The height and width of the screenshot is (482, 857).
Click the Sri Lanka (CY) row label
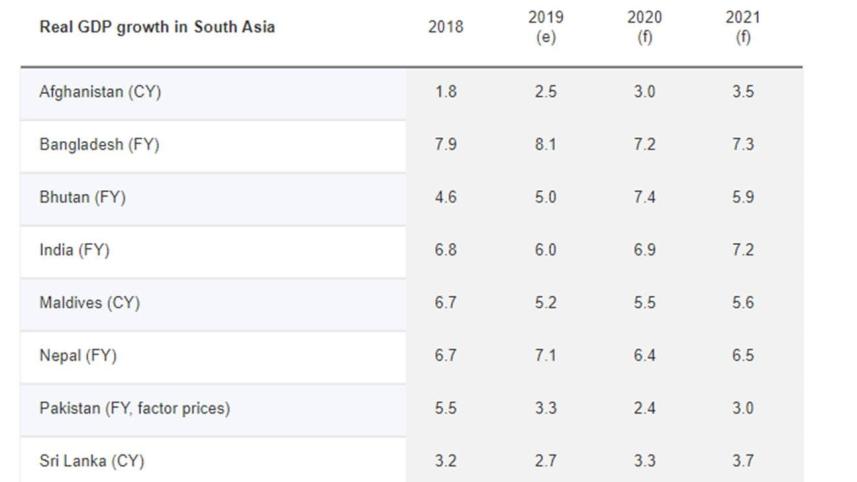tap(92, 461)
